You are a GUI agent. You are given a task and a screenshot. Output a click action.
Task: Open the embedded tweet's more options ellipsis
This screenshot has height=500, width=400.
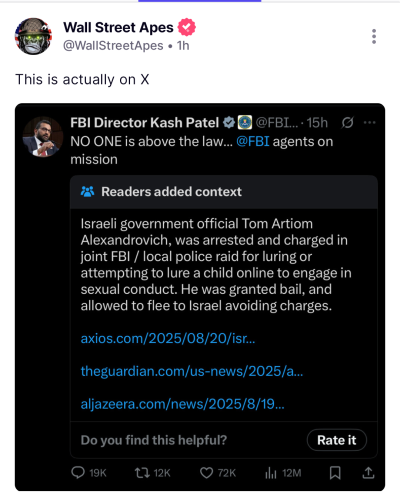(x=370, y=122)
